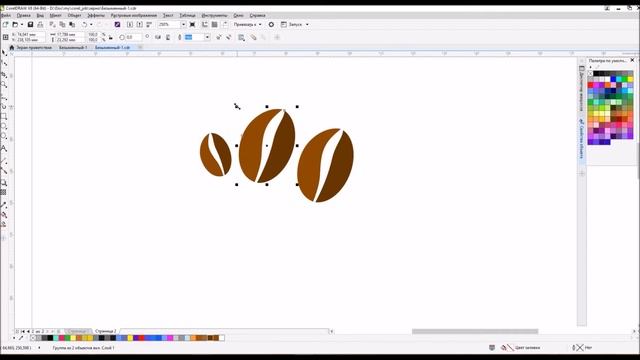Switch to the Page 2 tab
640x360 pixels.
pos(106,331)
